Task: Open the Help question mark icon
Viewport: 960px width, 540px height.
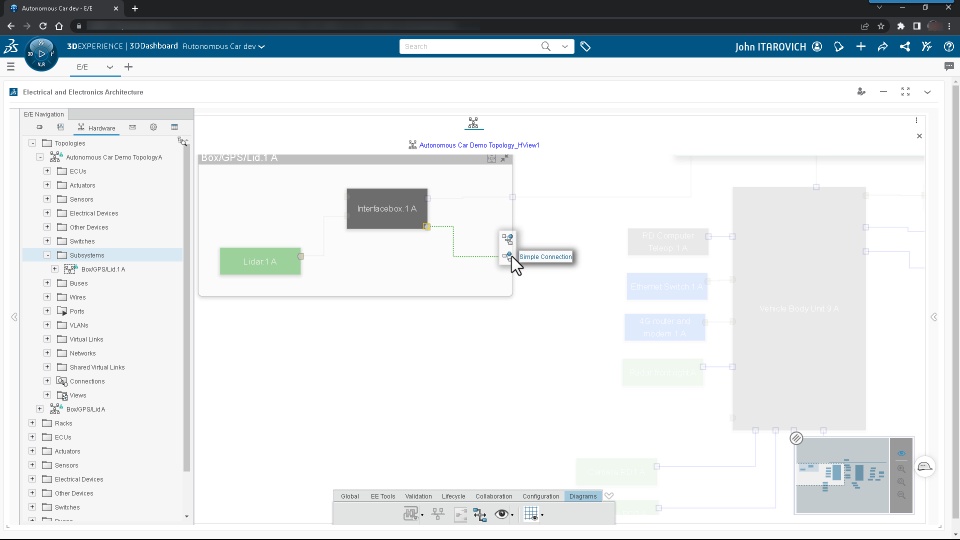Action: click(948, 47)
